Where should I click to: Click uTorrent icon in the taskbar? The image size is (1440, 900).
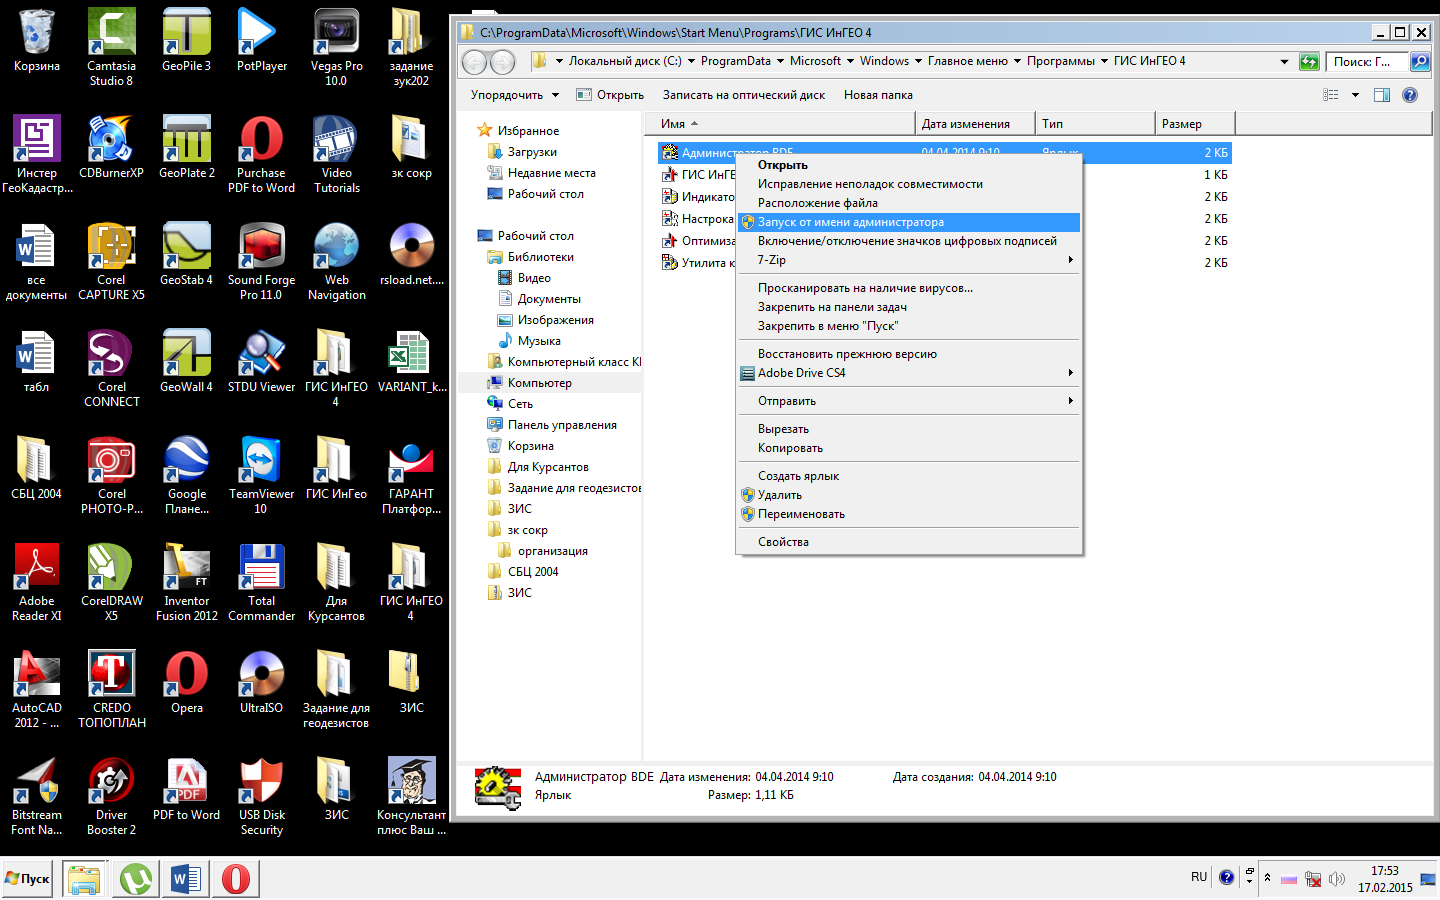click(x=135, y=879)
